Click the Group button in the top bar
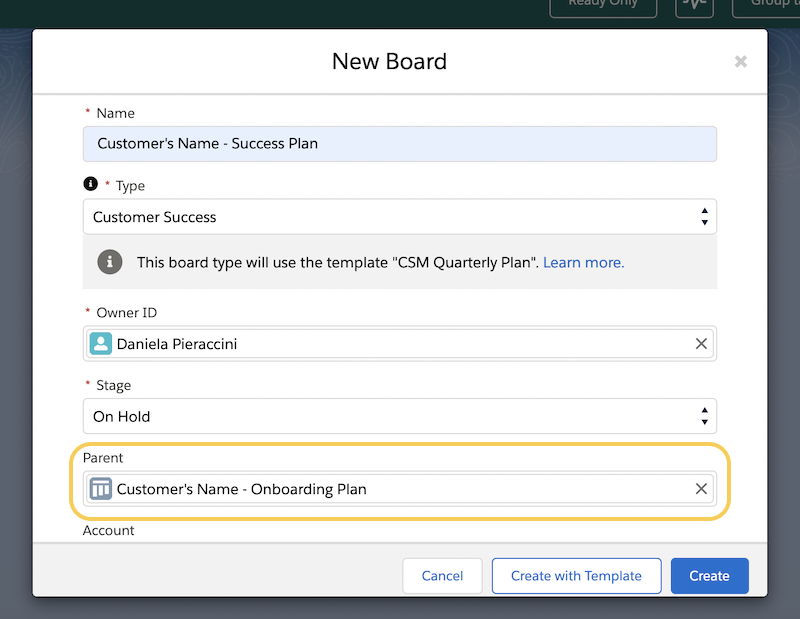 [770, 6]
